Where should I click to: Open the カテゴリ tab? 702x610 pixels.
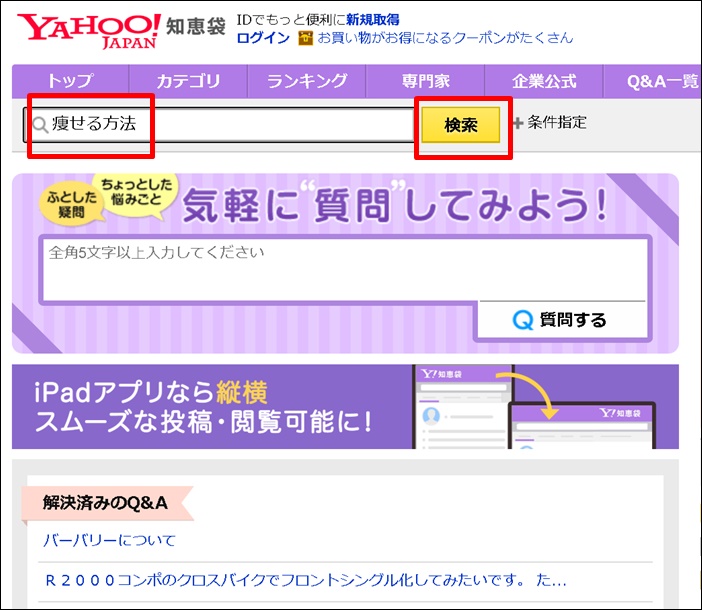[188, 82]
